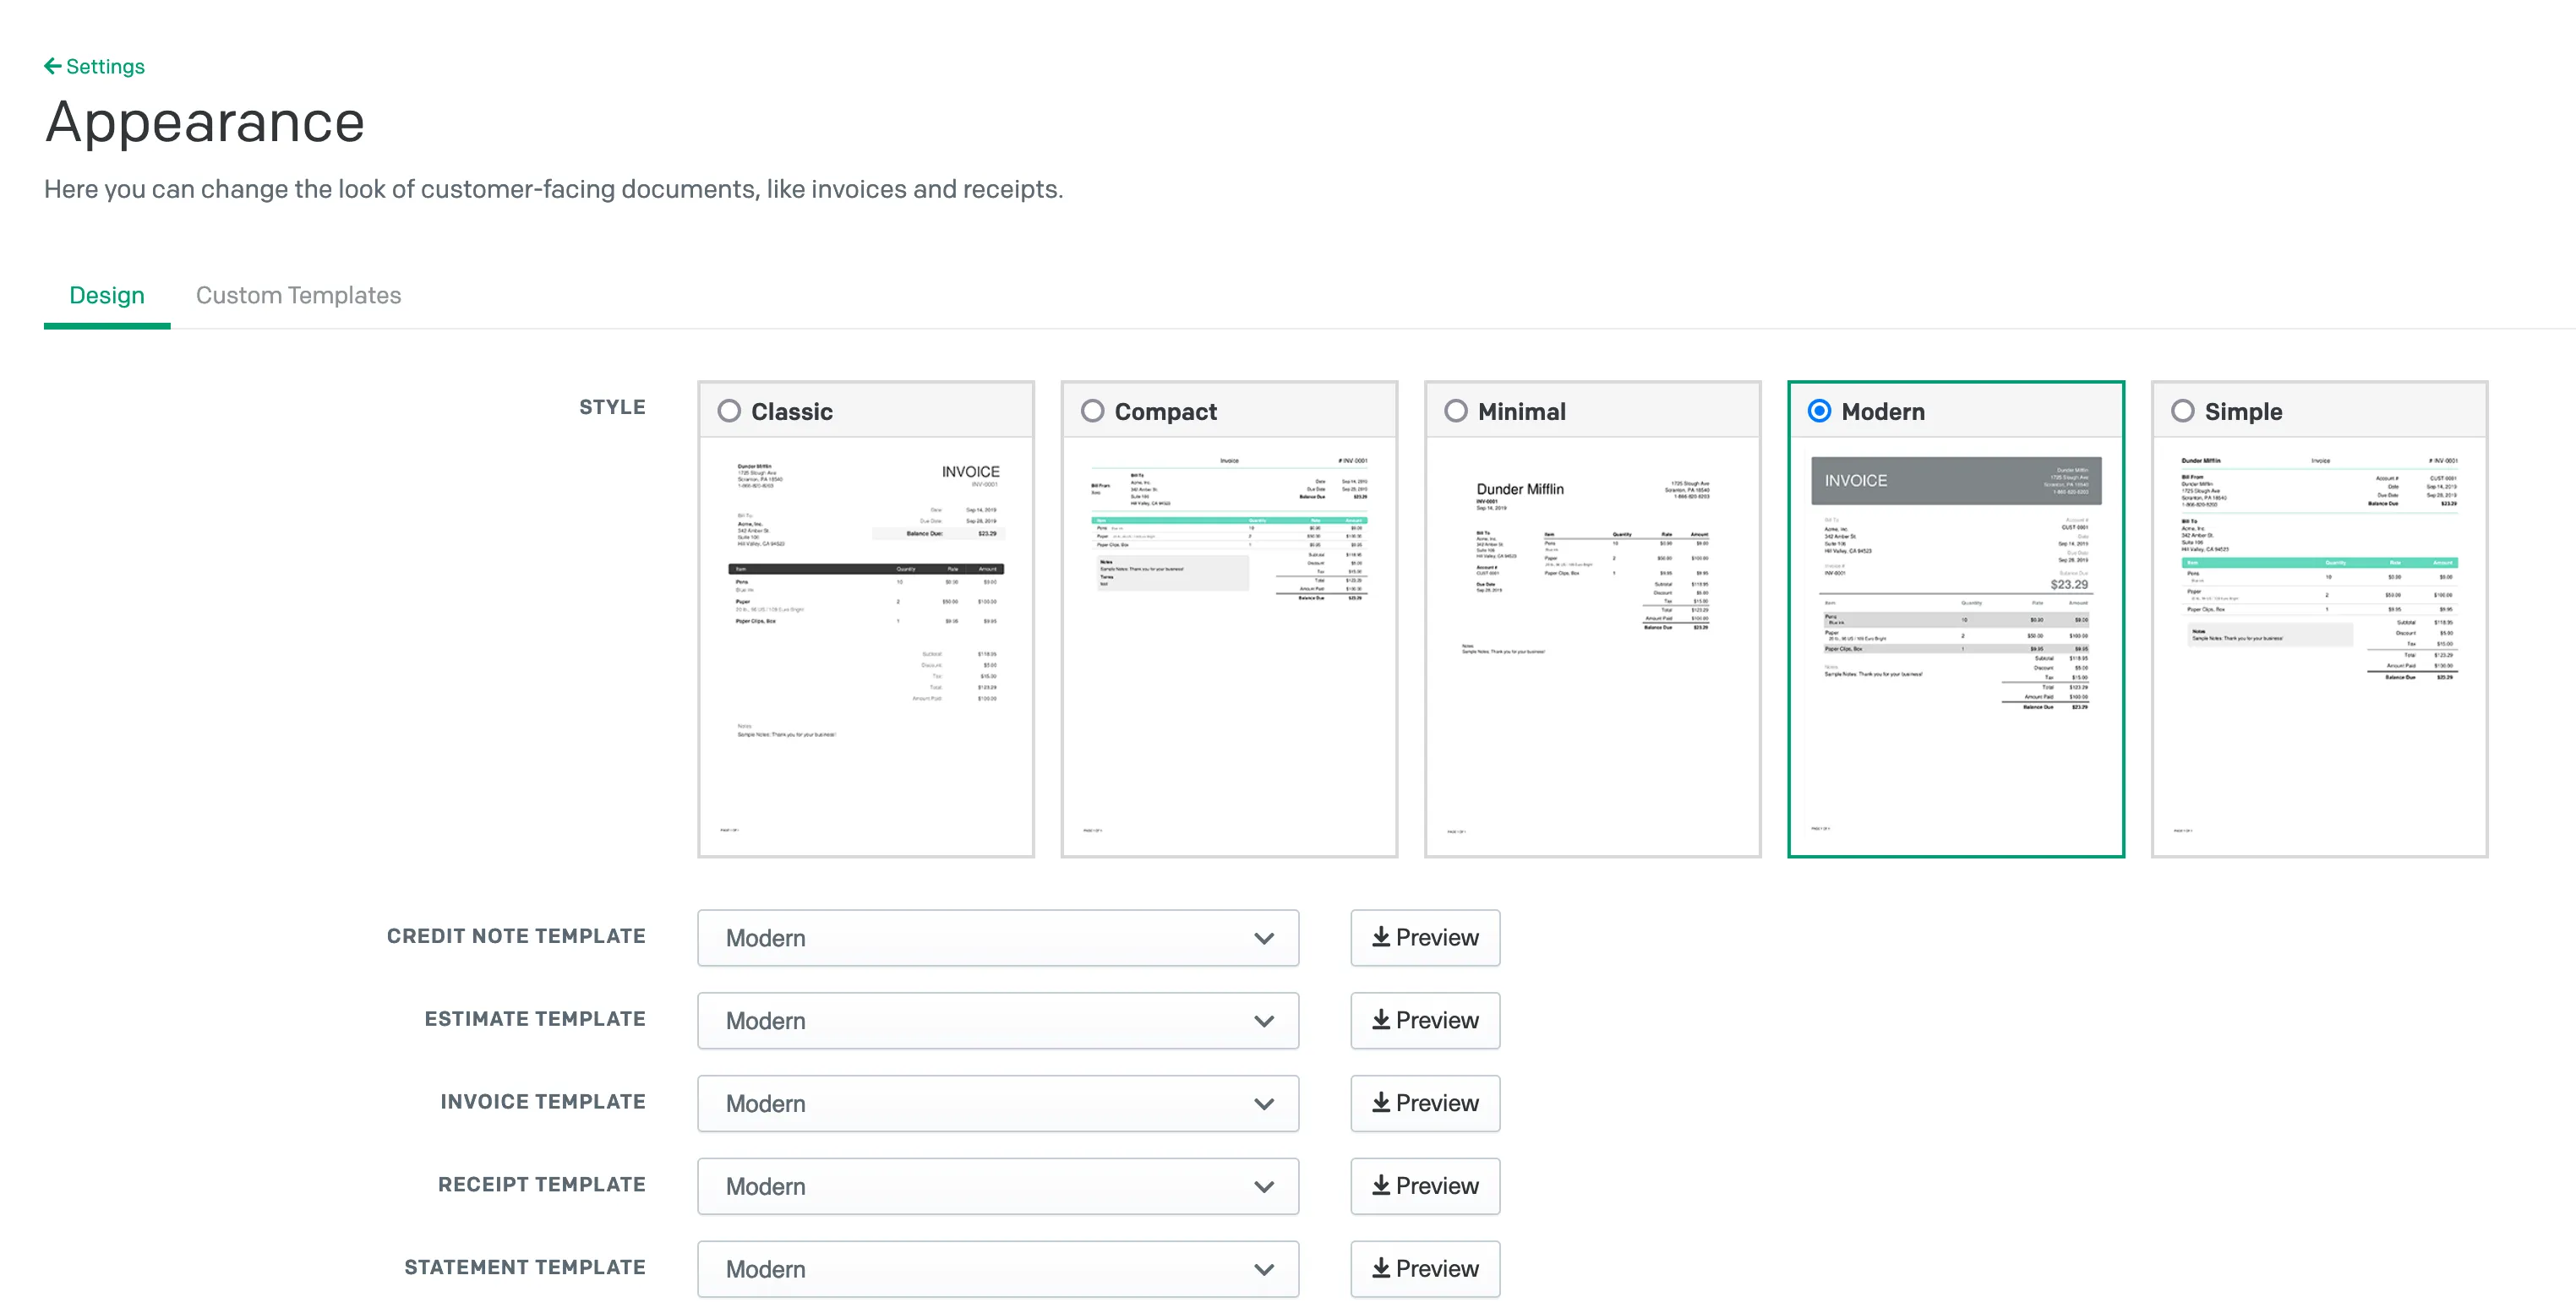The height and width of the screenshot is (1308, 2576).
Task: Select the Classic style radio button
Action: tap(729, 411)
